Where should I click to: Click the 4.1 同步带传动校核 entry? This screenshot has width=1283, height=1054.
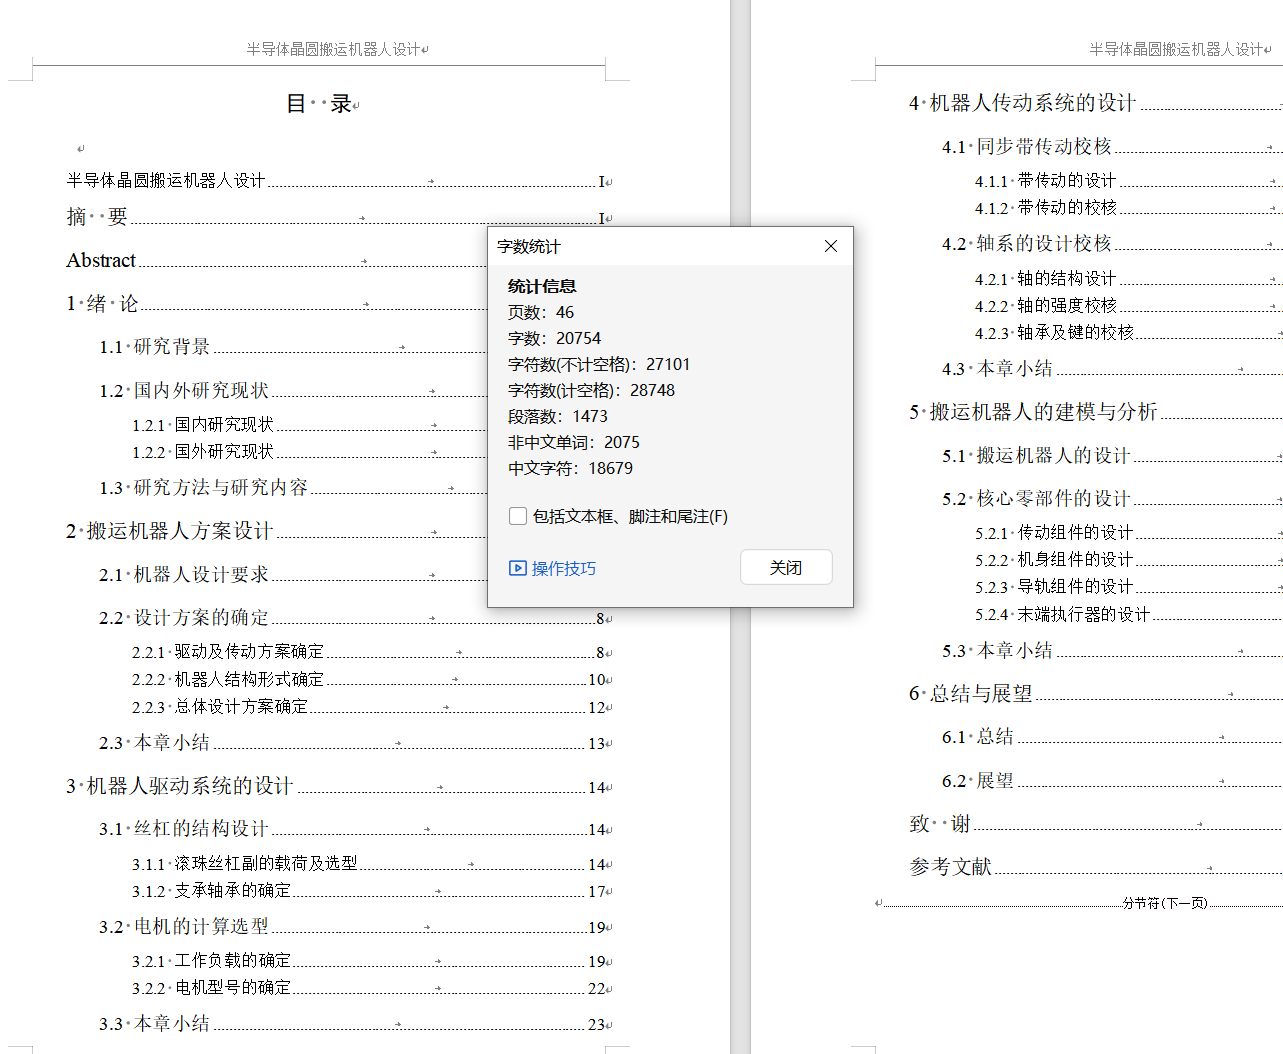(x=1027, y=147)
